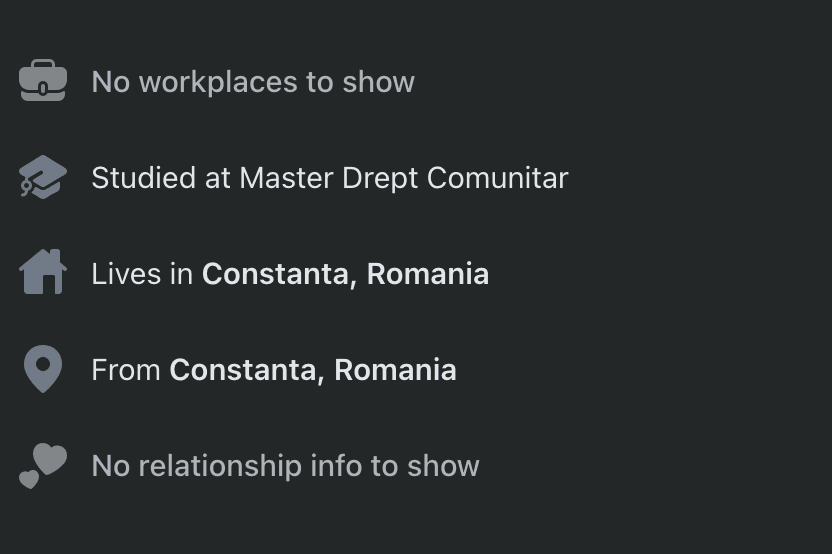The width and height of the screenshot is (832, 554).
Task: Select the house icon beside Lives in
Action: (x=43, y=273)
